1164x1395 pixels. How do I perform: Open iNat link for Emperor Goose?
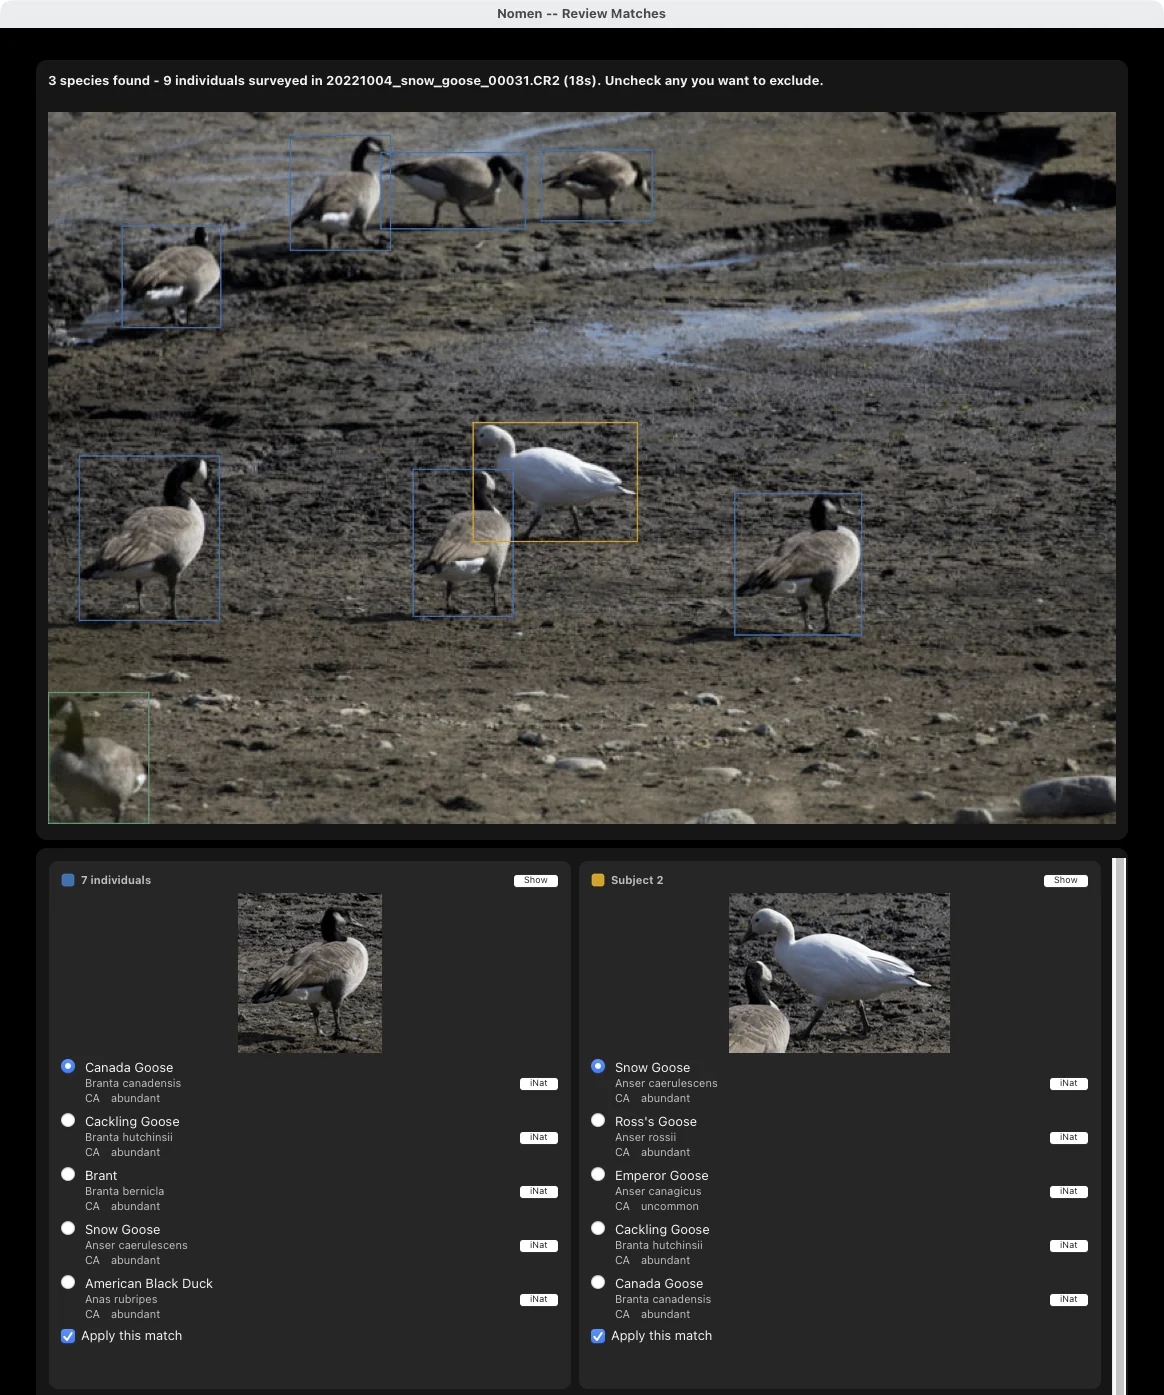[x=1069, y=1192]
